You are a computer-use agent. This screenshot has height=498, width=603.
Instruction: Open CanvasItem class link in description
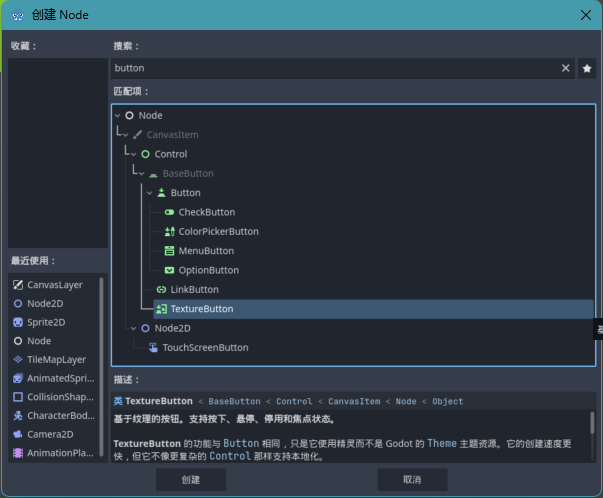coord(354,401)
